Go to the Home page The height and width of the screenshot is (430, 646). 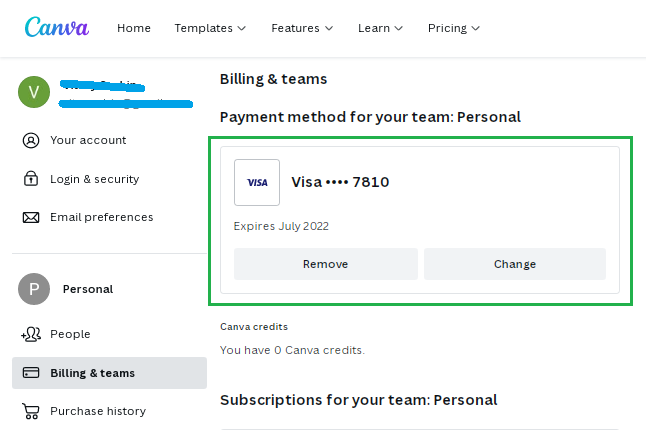coord(134,28)
